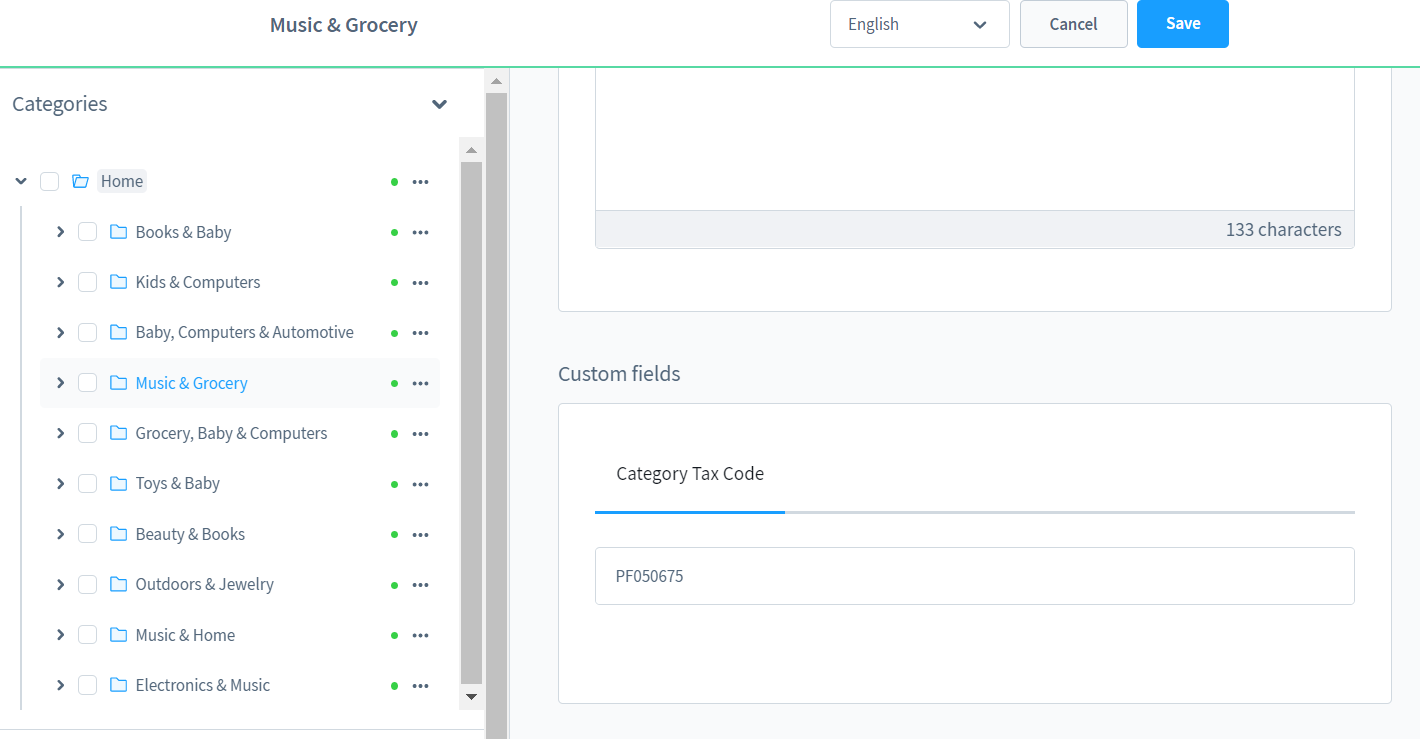Open the three-dot menu for Grocery, Baby & Computers
Image resolution: width=1420 pixels, height=739 pixels.
click(420, 434)
